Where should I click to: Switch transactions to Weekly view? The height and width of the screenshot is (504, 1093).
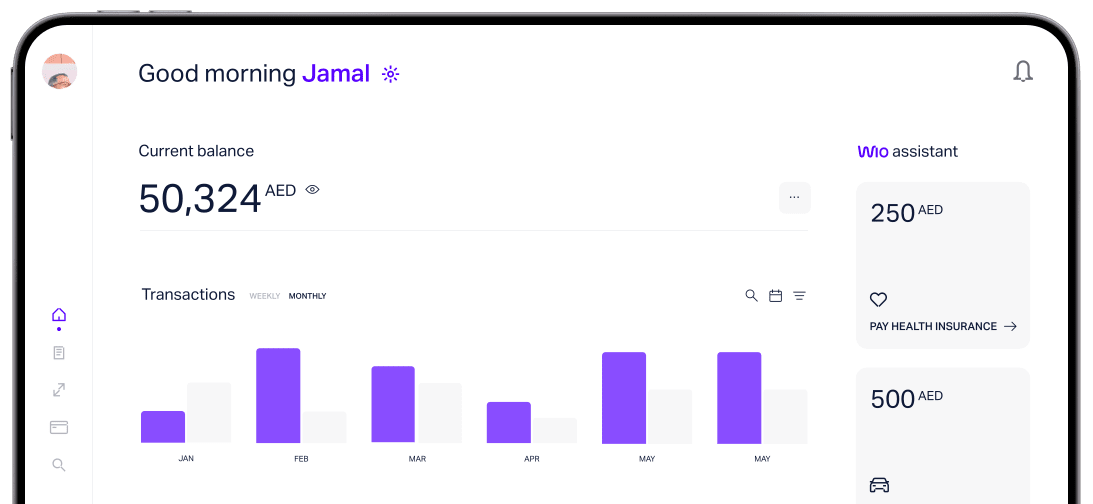coord(265,296)
